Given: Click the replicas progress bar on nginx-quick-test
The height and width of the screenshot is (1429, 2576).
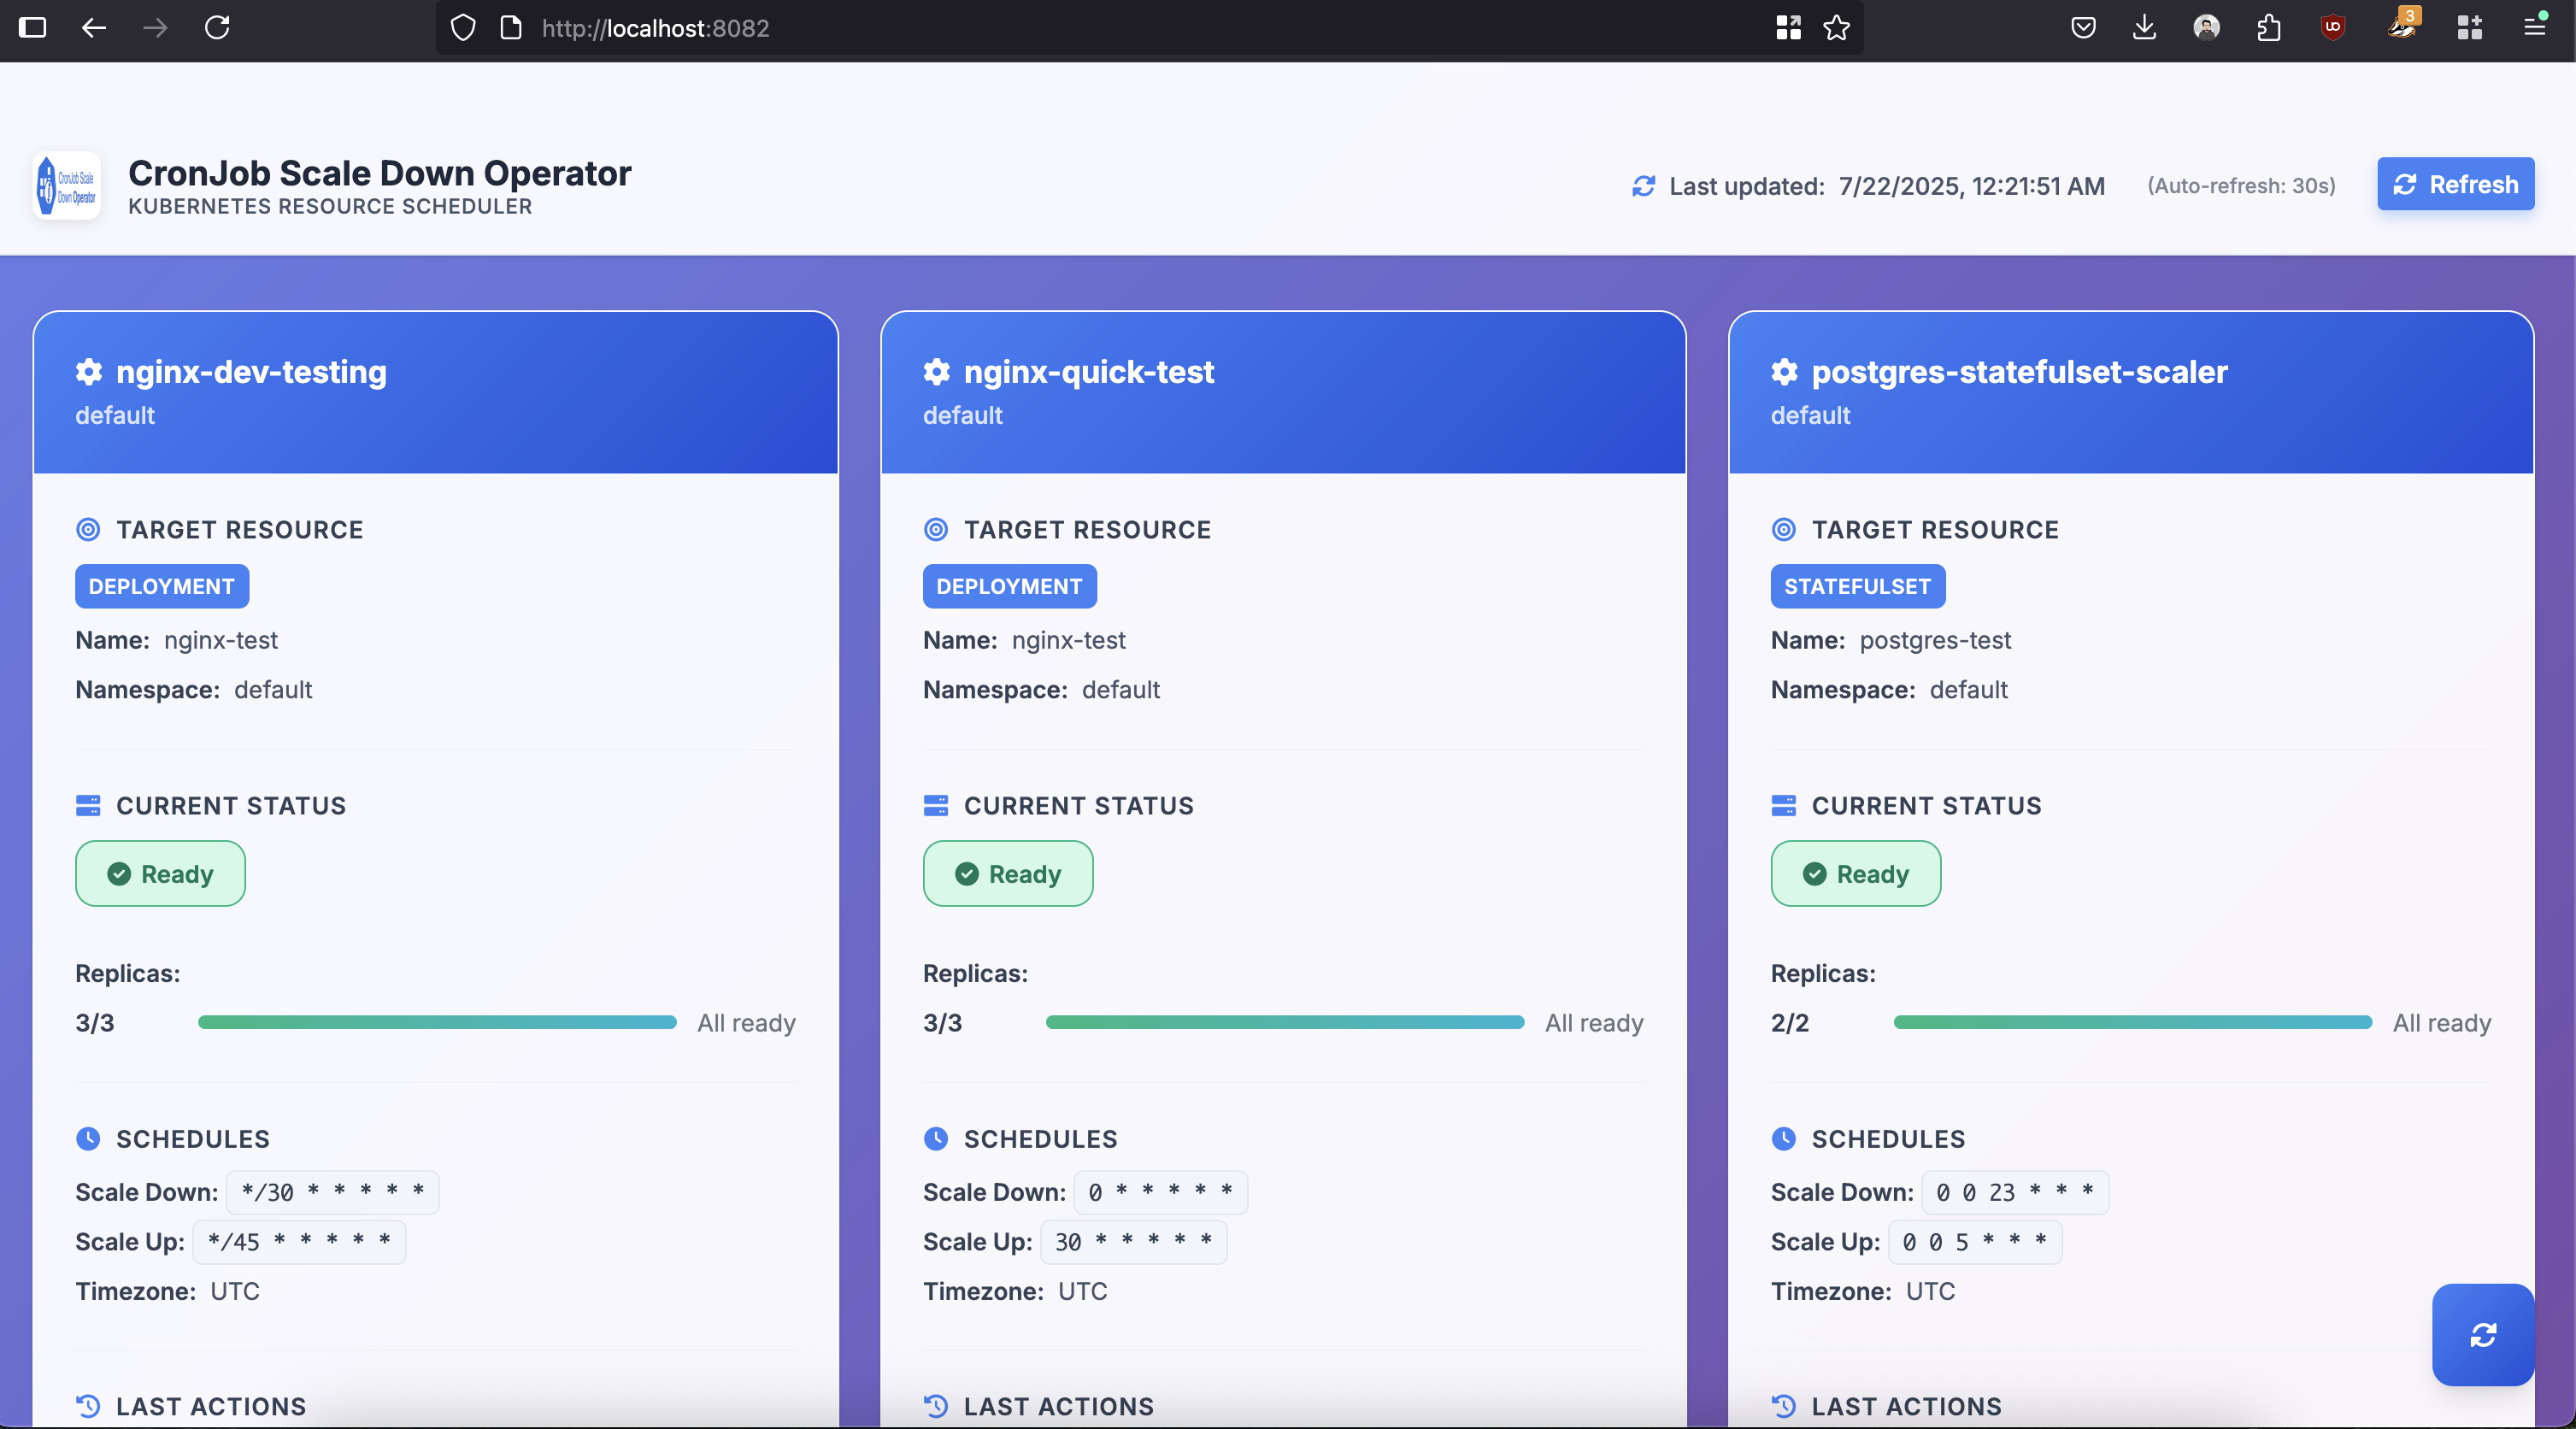Looking at the screenshot, I should (x=1284, y=1022).
